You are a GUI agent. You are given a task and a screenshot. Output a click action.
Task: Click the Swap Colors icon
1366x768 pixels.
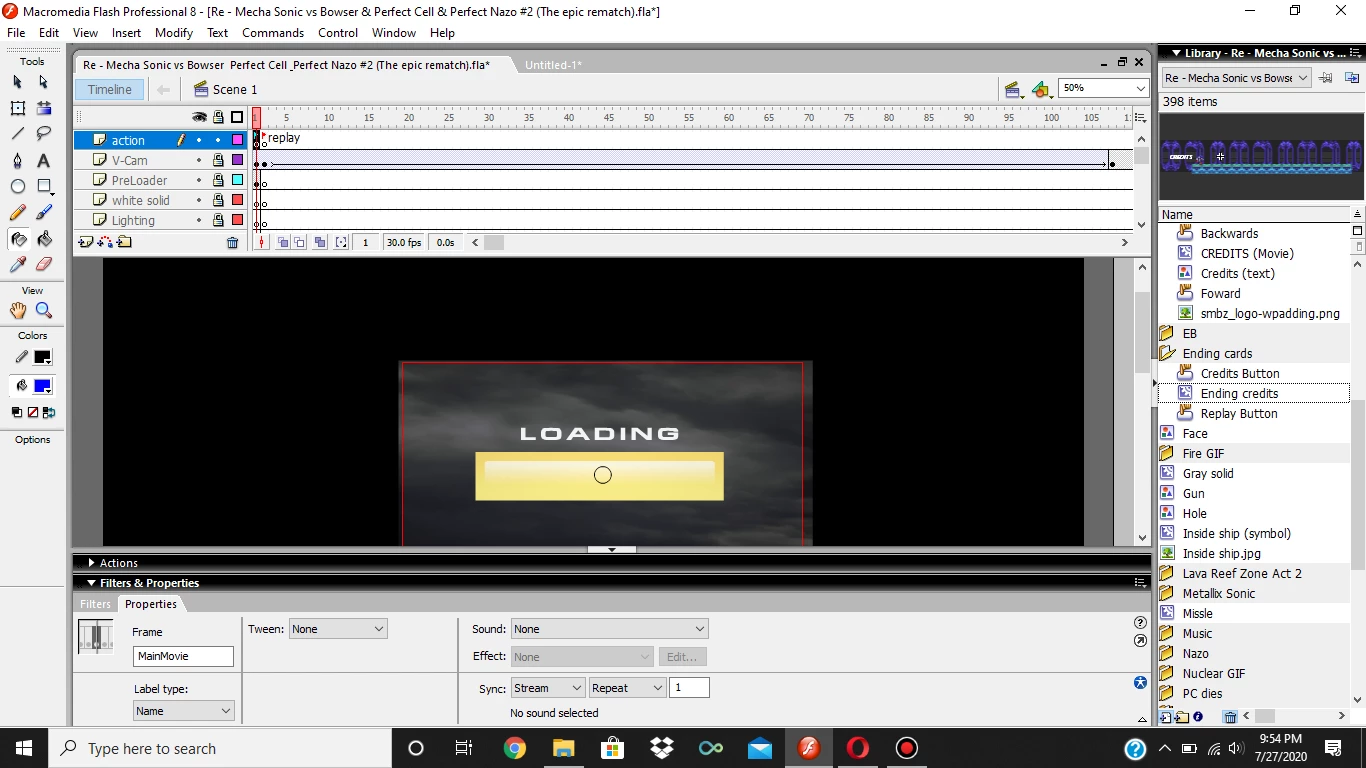49,412
